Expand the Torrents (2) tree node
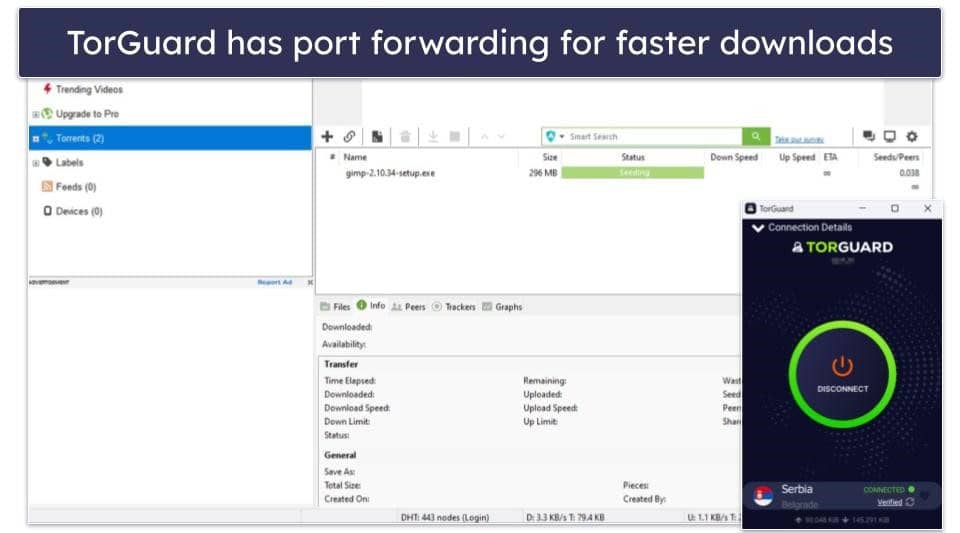The height and width of the screenshot is (533, 960). [36, 139]
